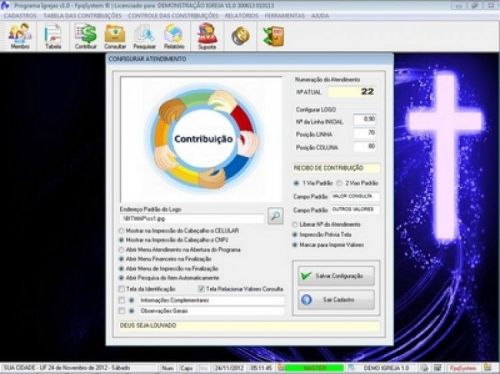Click the Nº ATUAL field showing 22

click(352, 92)
